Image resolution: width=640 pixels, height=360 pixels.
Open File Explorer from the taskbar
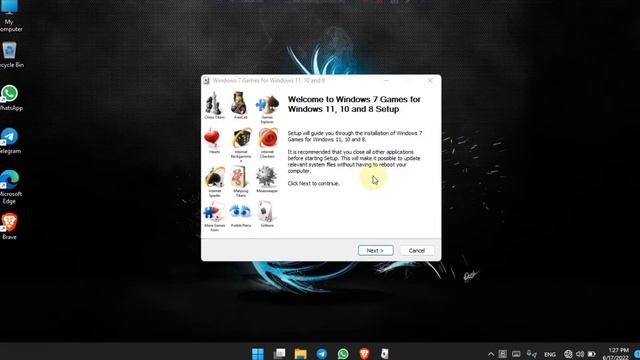300,353
